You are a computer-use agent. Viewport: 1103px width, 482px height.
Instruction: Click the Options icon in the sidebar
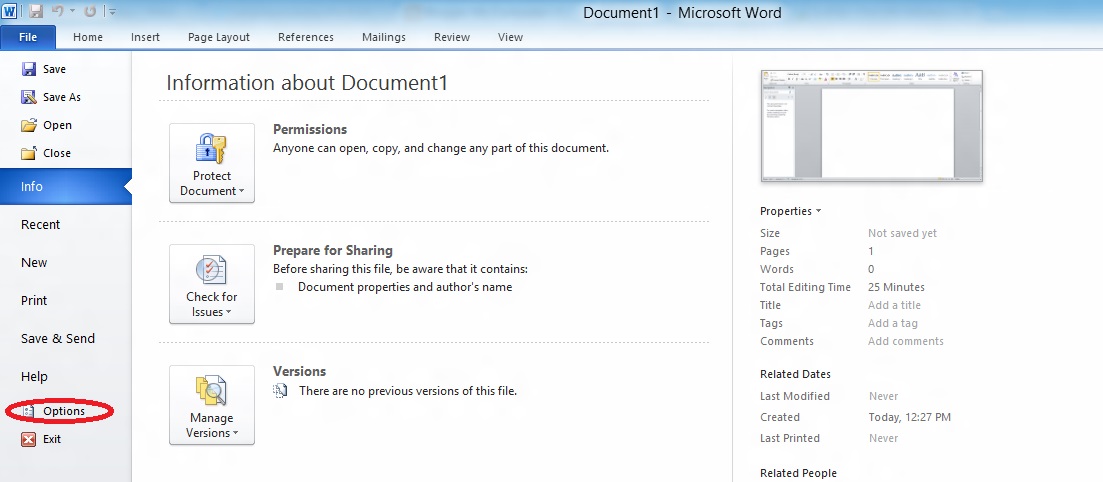click(x=29, y=411)
